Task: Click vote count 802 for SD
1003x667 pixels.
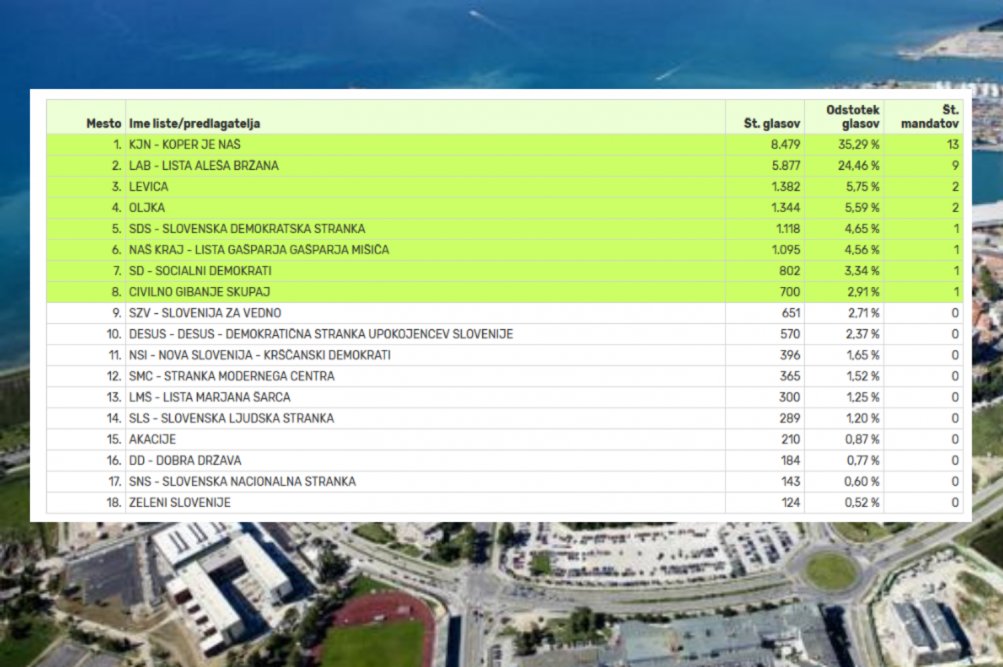Action: 790,271
